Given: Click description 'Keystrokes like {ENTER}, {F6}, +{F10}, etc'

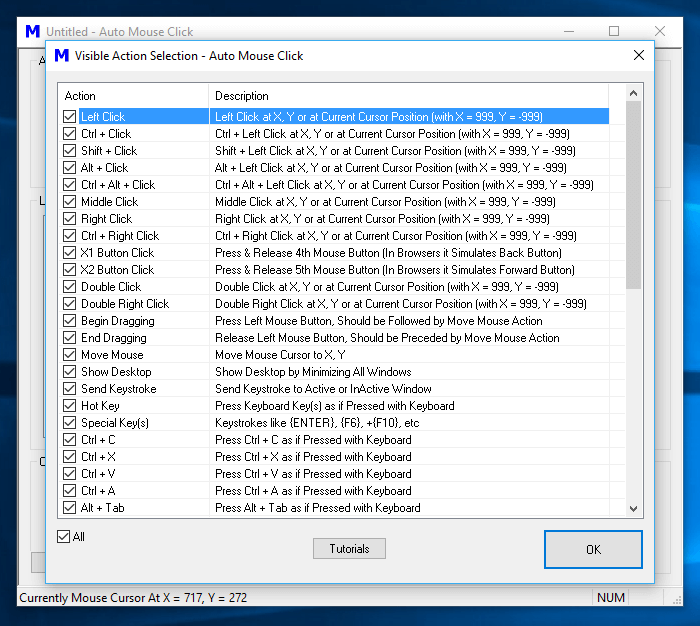Looking at the screenshot, I should pyautogui.click(x=317, y=423).
